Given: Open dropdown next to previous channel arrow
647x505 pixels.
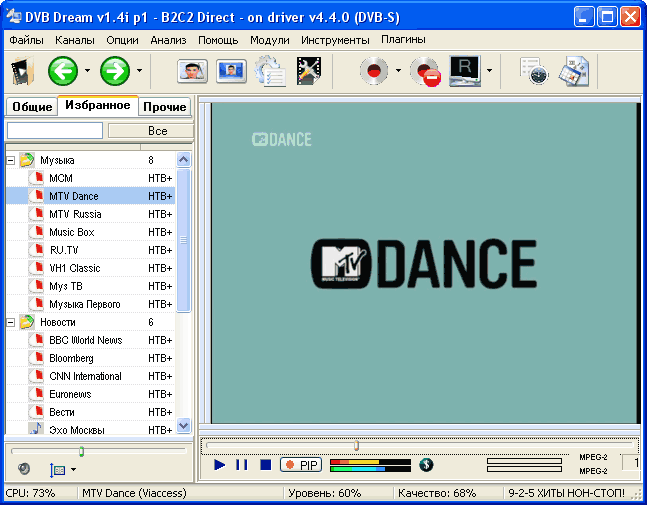Looking at the screenshot, I should tap(87, 71).
